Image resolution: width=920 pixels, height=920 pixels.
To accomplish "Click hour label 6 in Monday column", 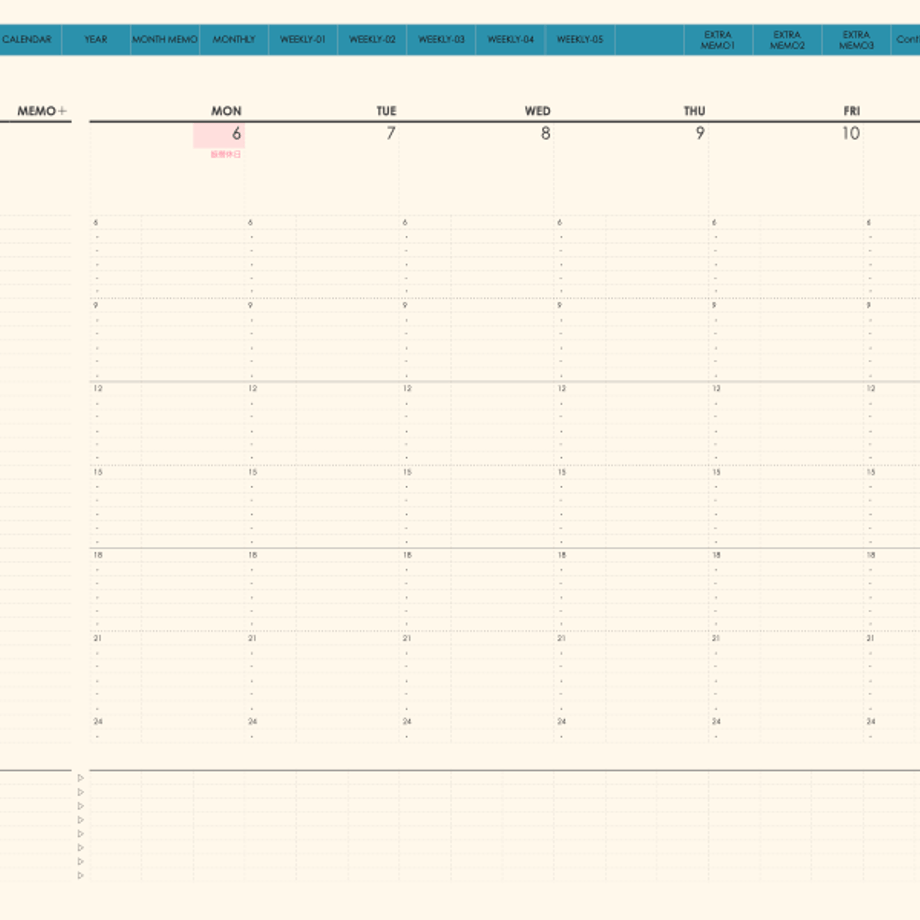I will 96,222.
